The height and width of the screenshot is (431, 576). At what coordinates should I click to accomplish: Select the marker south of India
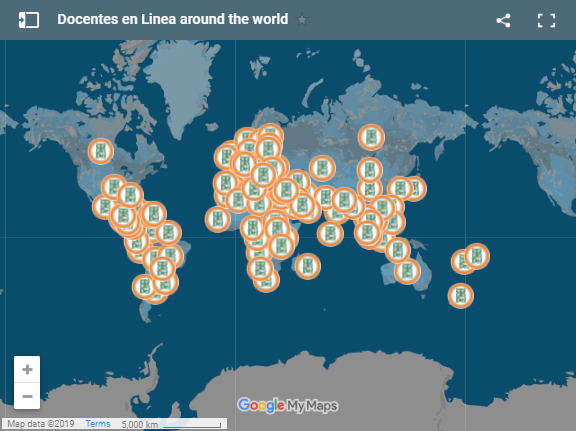pos(330,234)
